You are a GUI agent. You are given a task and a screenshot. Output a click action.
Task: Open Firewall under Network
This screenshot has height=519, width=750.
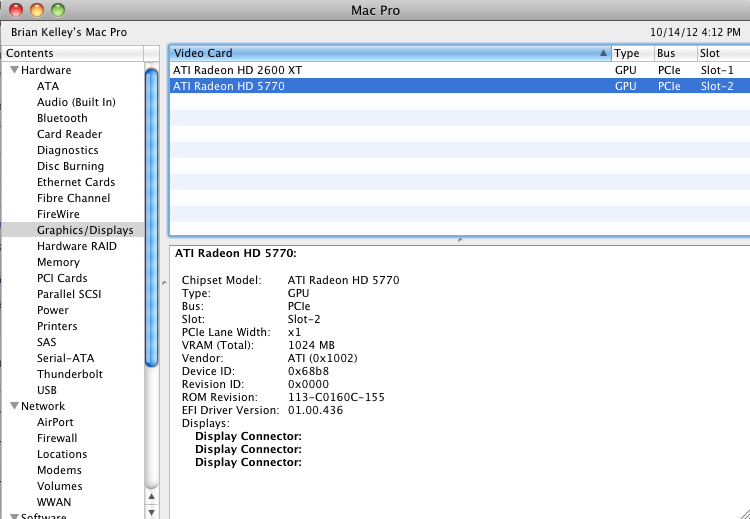(57, 438)
